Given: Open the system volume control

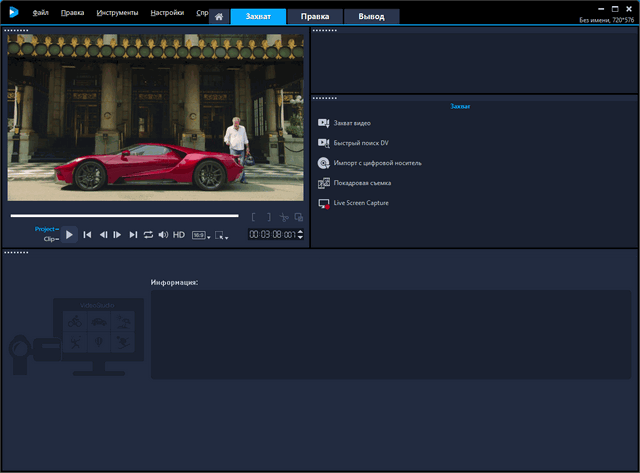Looking at the screenshot, I should [163, 235].
